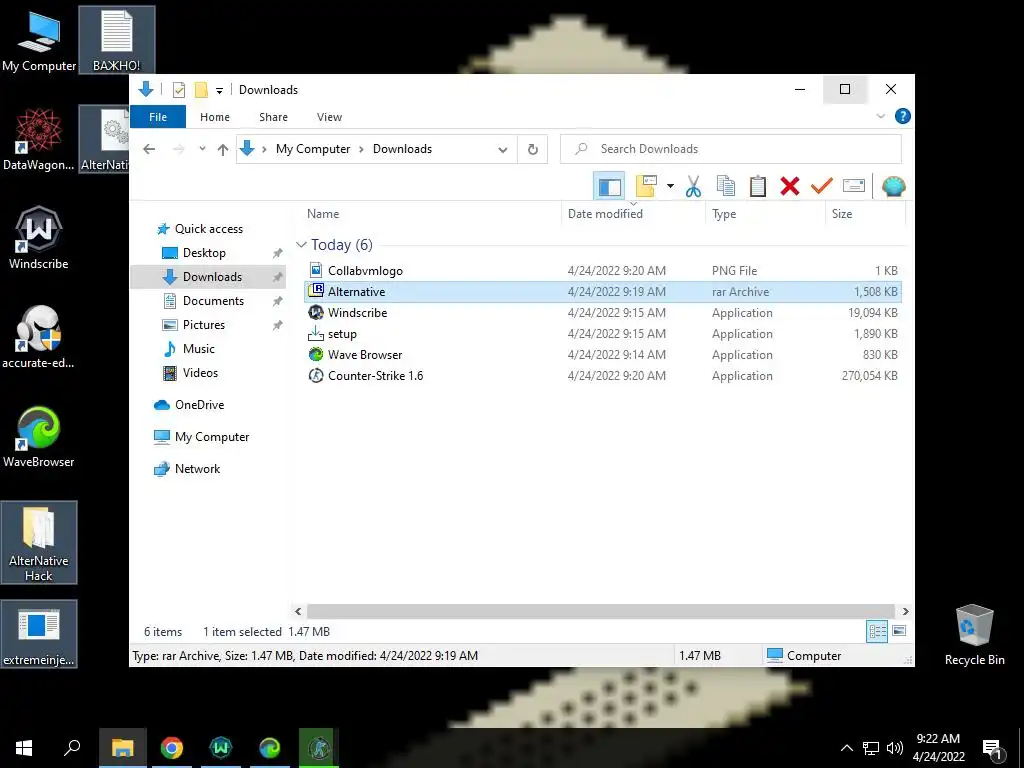The height and width of the screenshot is (768, 1024).
Task: Refresh the Downloads folder
Action: 533,150
